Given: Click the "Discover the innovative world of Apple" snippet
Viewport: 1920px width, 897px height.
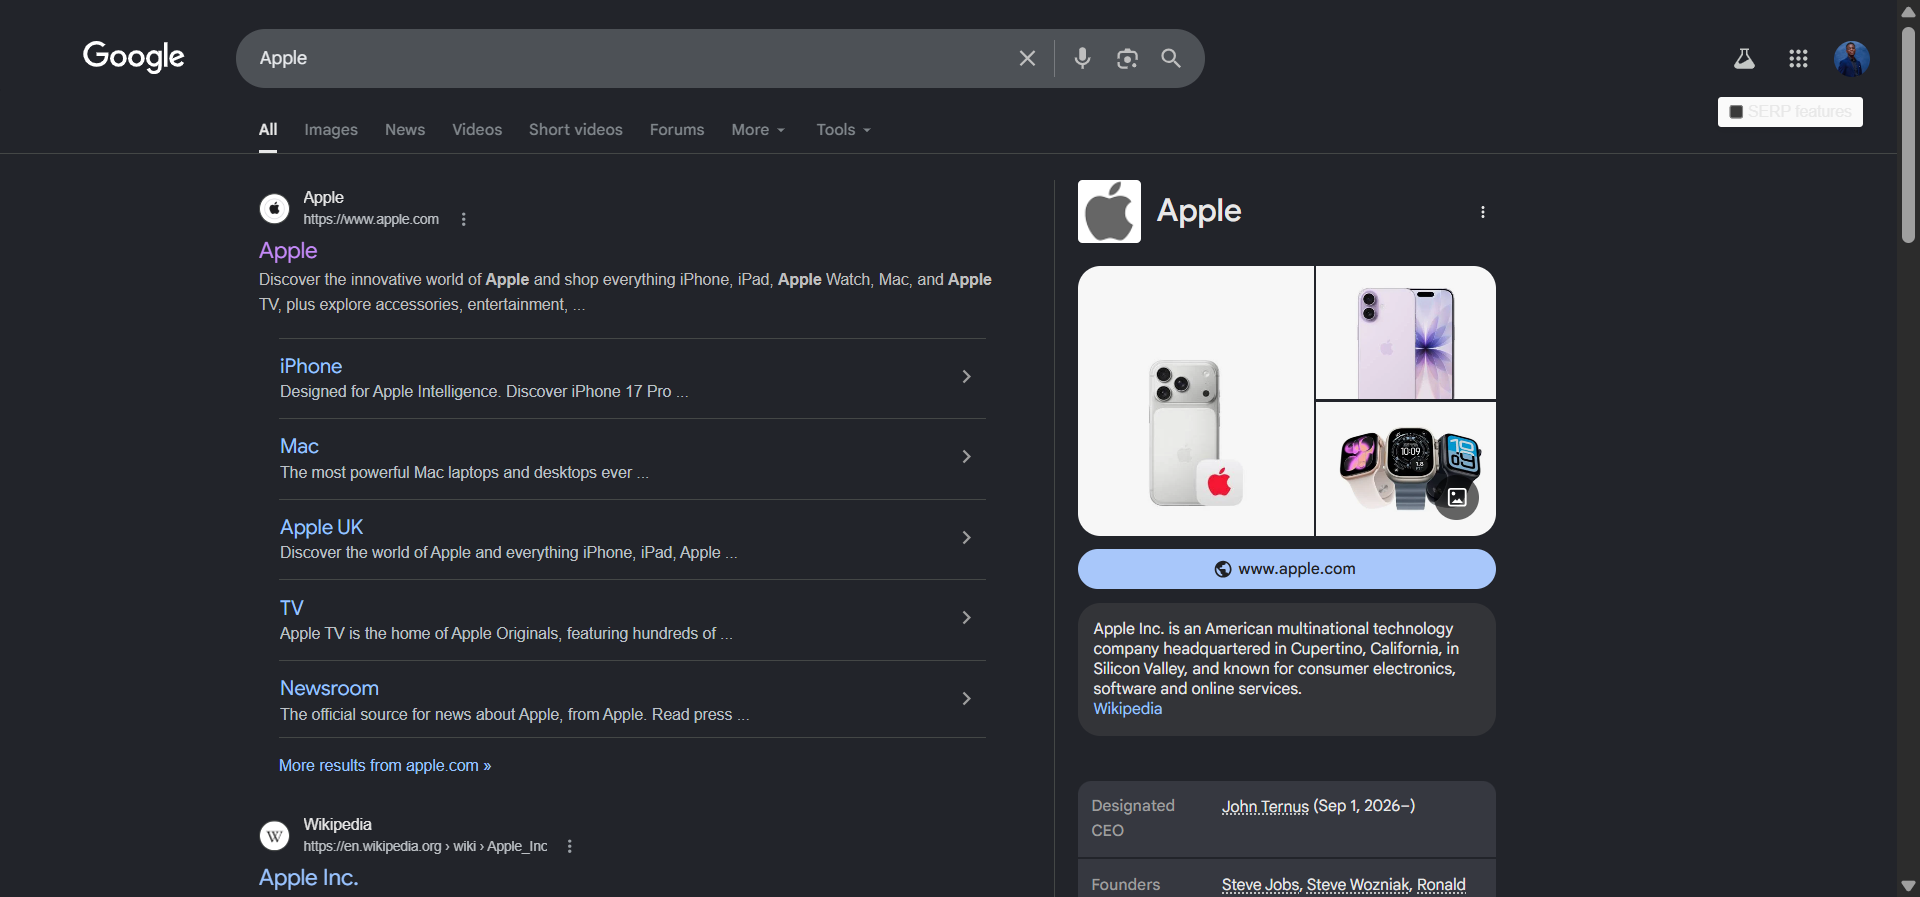Looking at the screenshot, I should click(625, 292).
